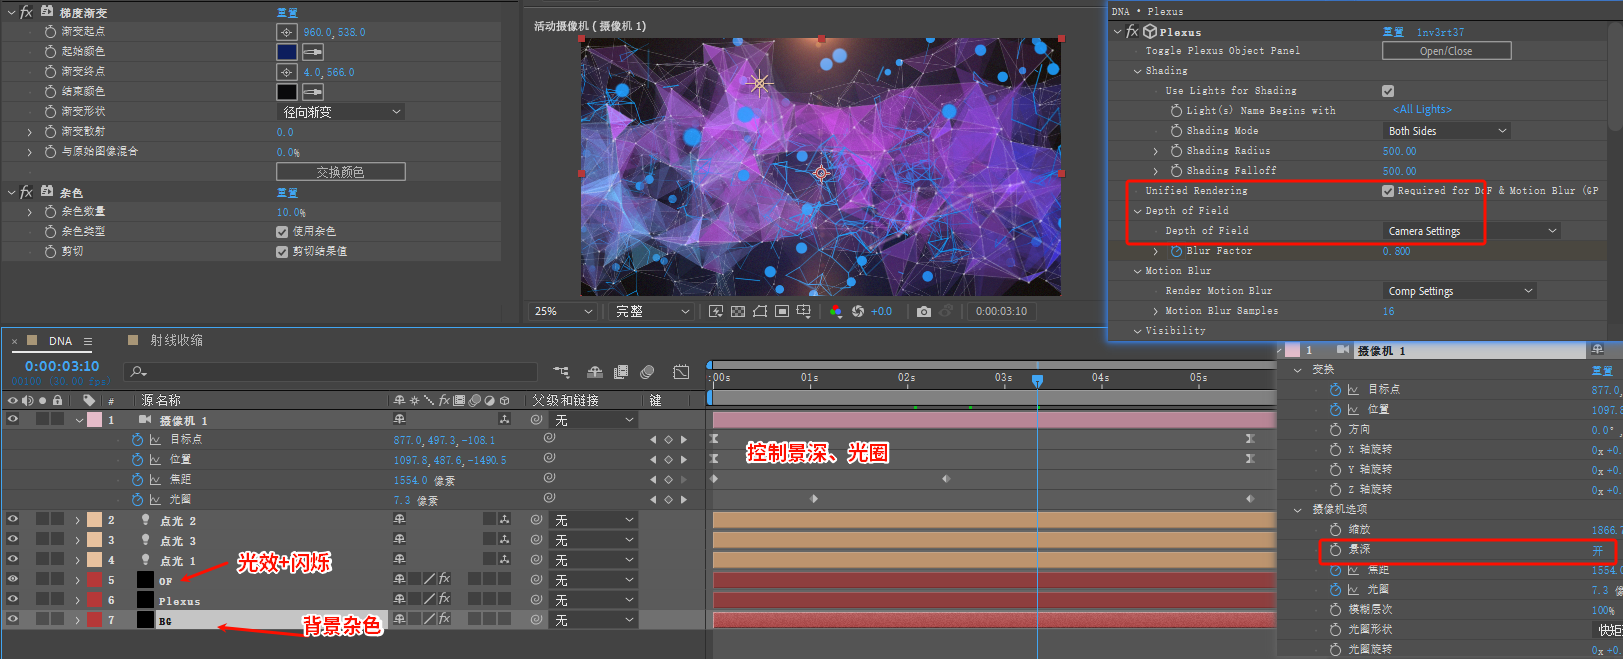This screenshot has width=1623, height=659.
Task: Open the 25% magnification dropdown
Action: (x=562, y=311)
